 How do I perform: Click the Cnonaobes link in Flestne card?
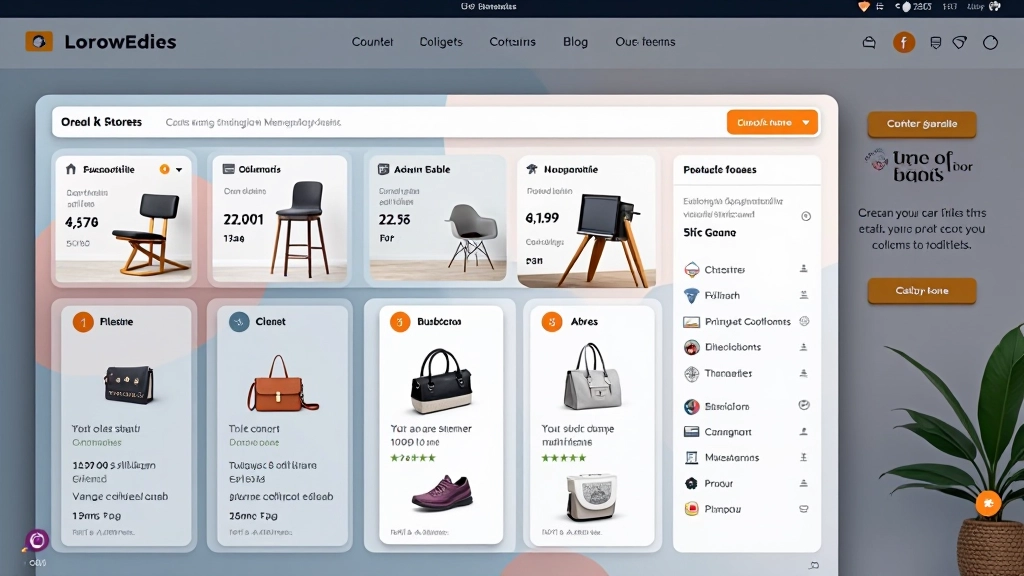[97, 442]
